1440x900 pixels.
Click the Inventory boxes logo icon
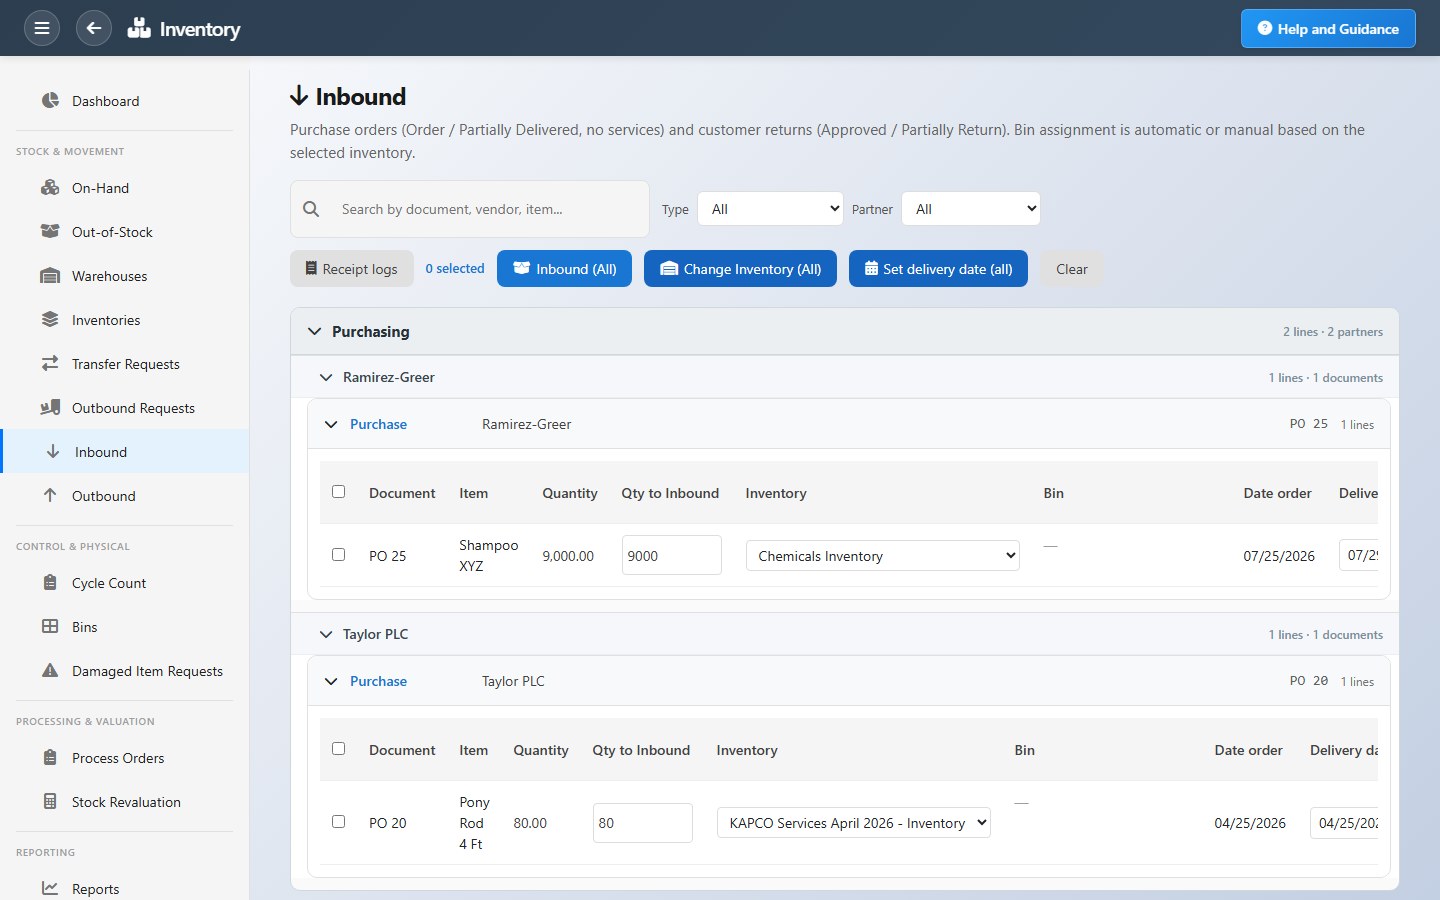(139, 28)
